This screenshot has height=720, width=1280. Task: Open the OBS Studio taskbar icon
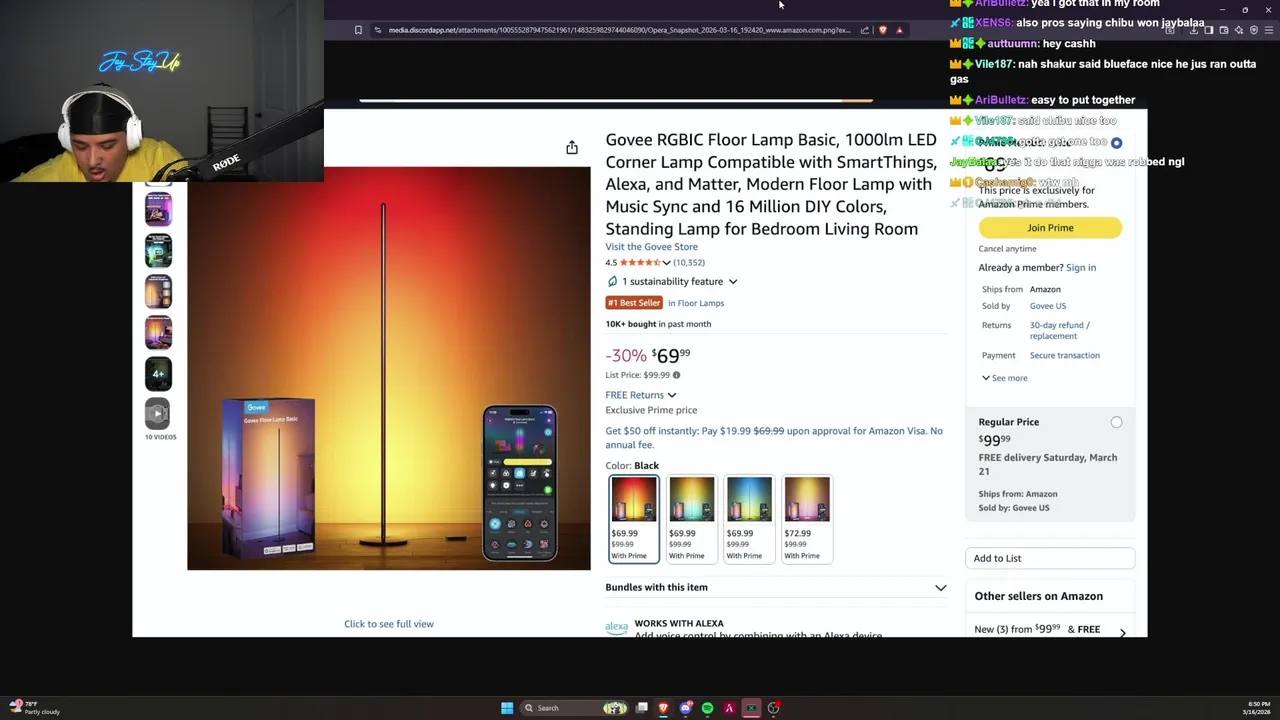point(774,708)
